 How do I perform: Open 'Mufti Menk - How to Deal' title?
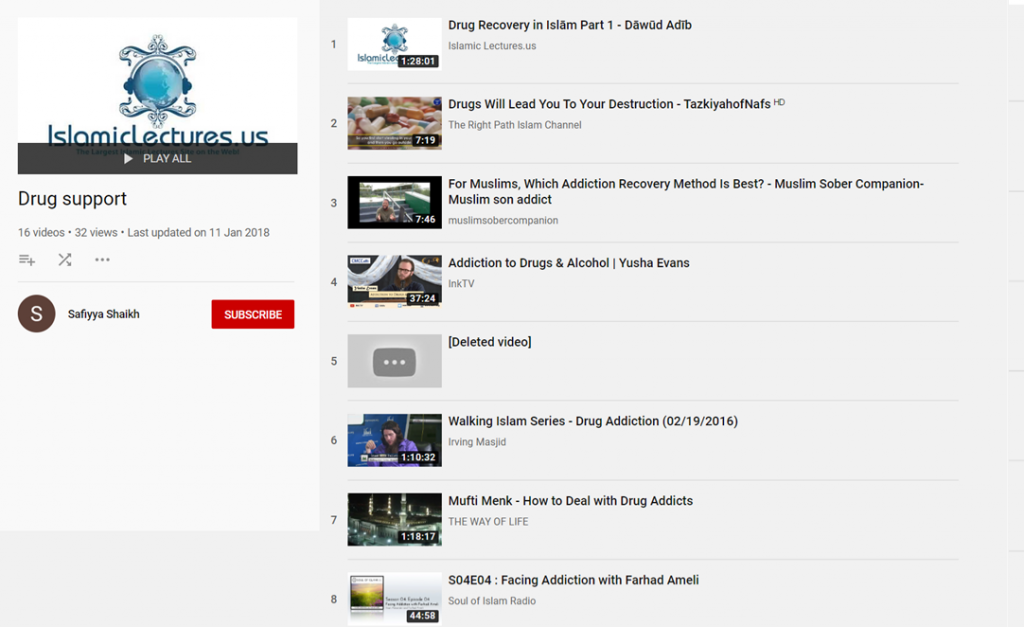(x=571, y=501)
